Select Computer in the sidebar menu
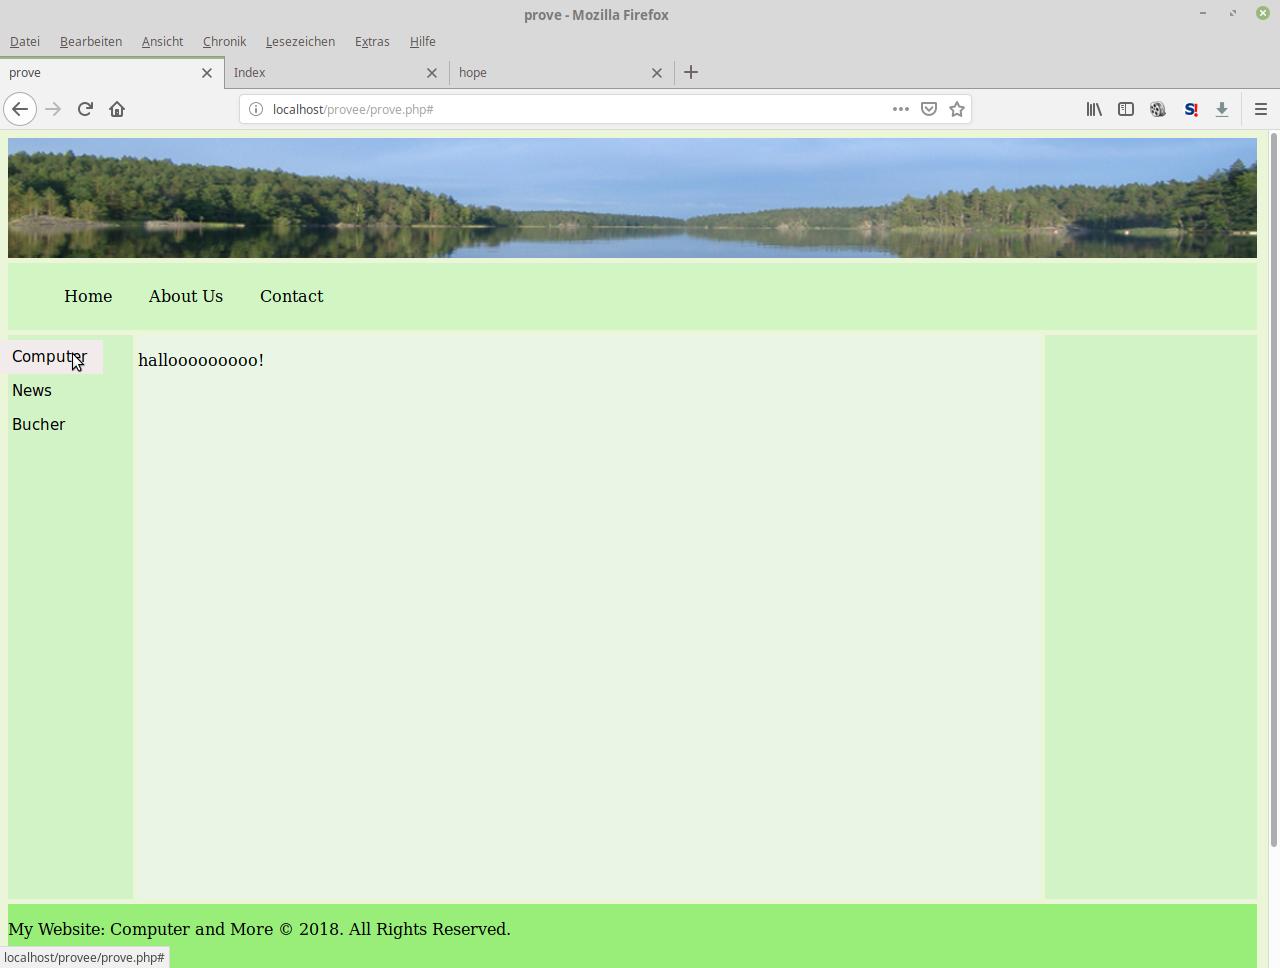The width and height of the screenshot is (1280, 968). coord(48,356)
